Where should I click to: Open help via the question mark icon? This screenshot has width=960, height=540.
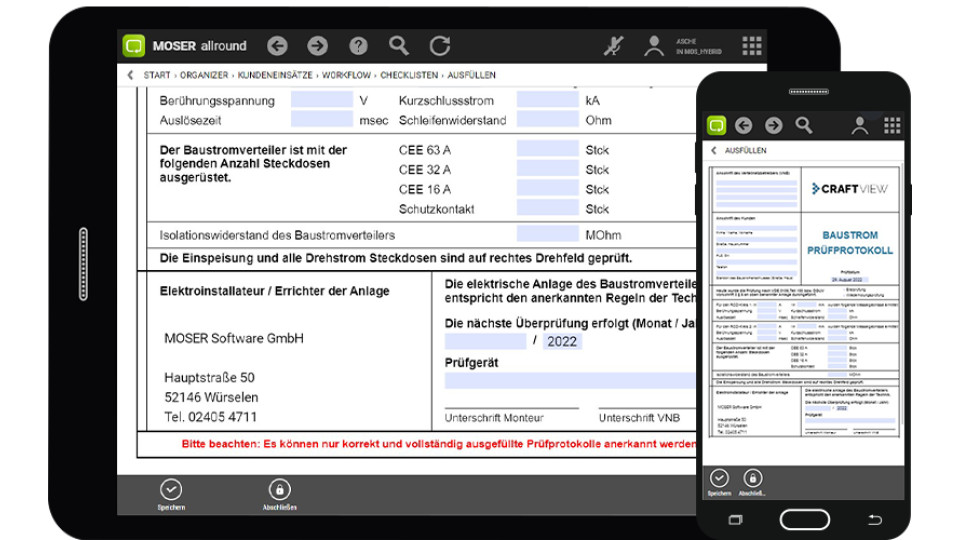[358, 46]
